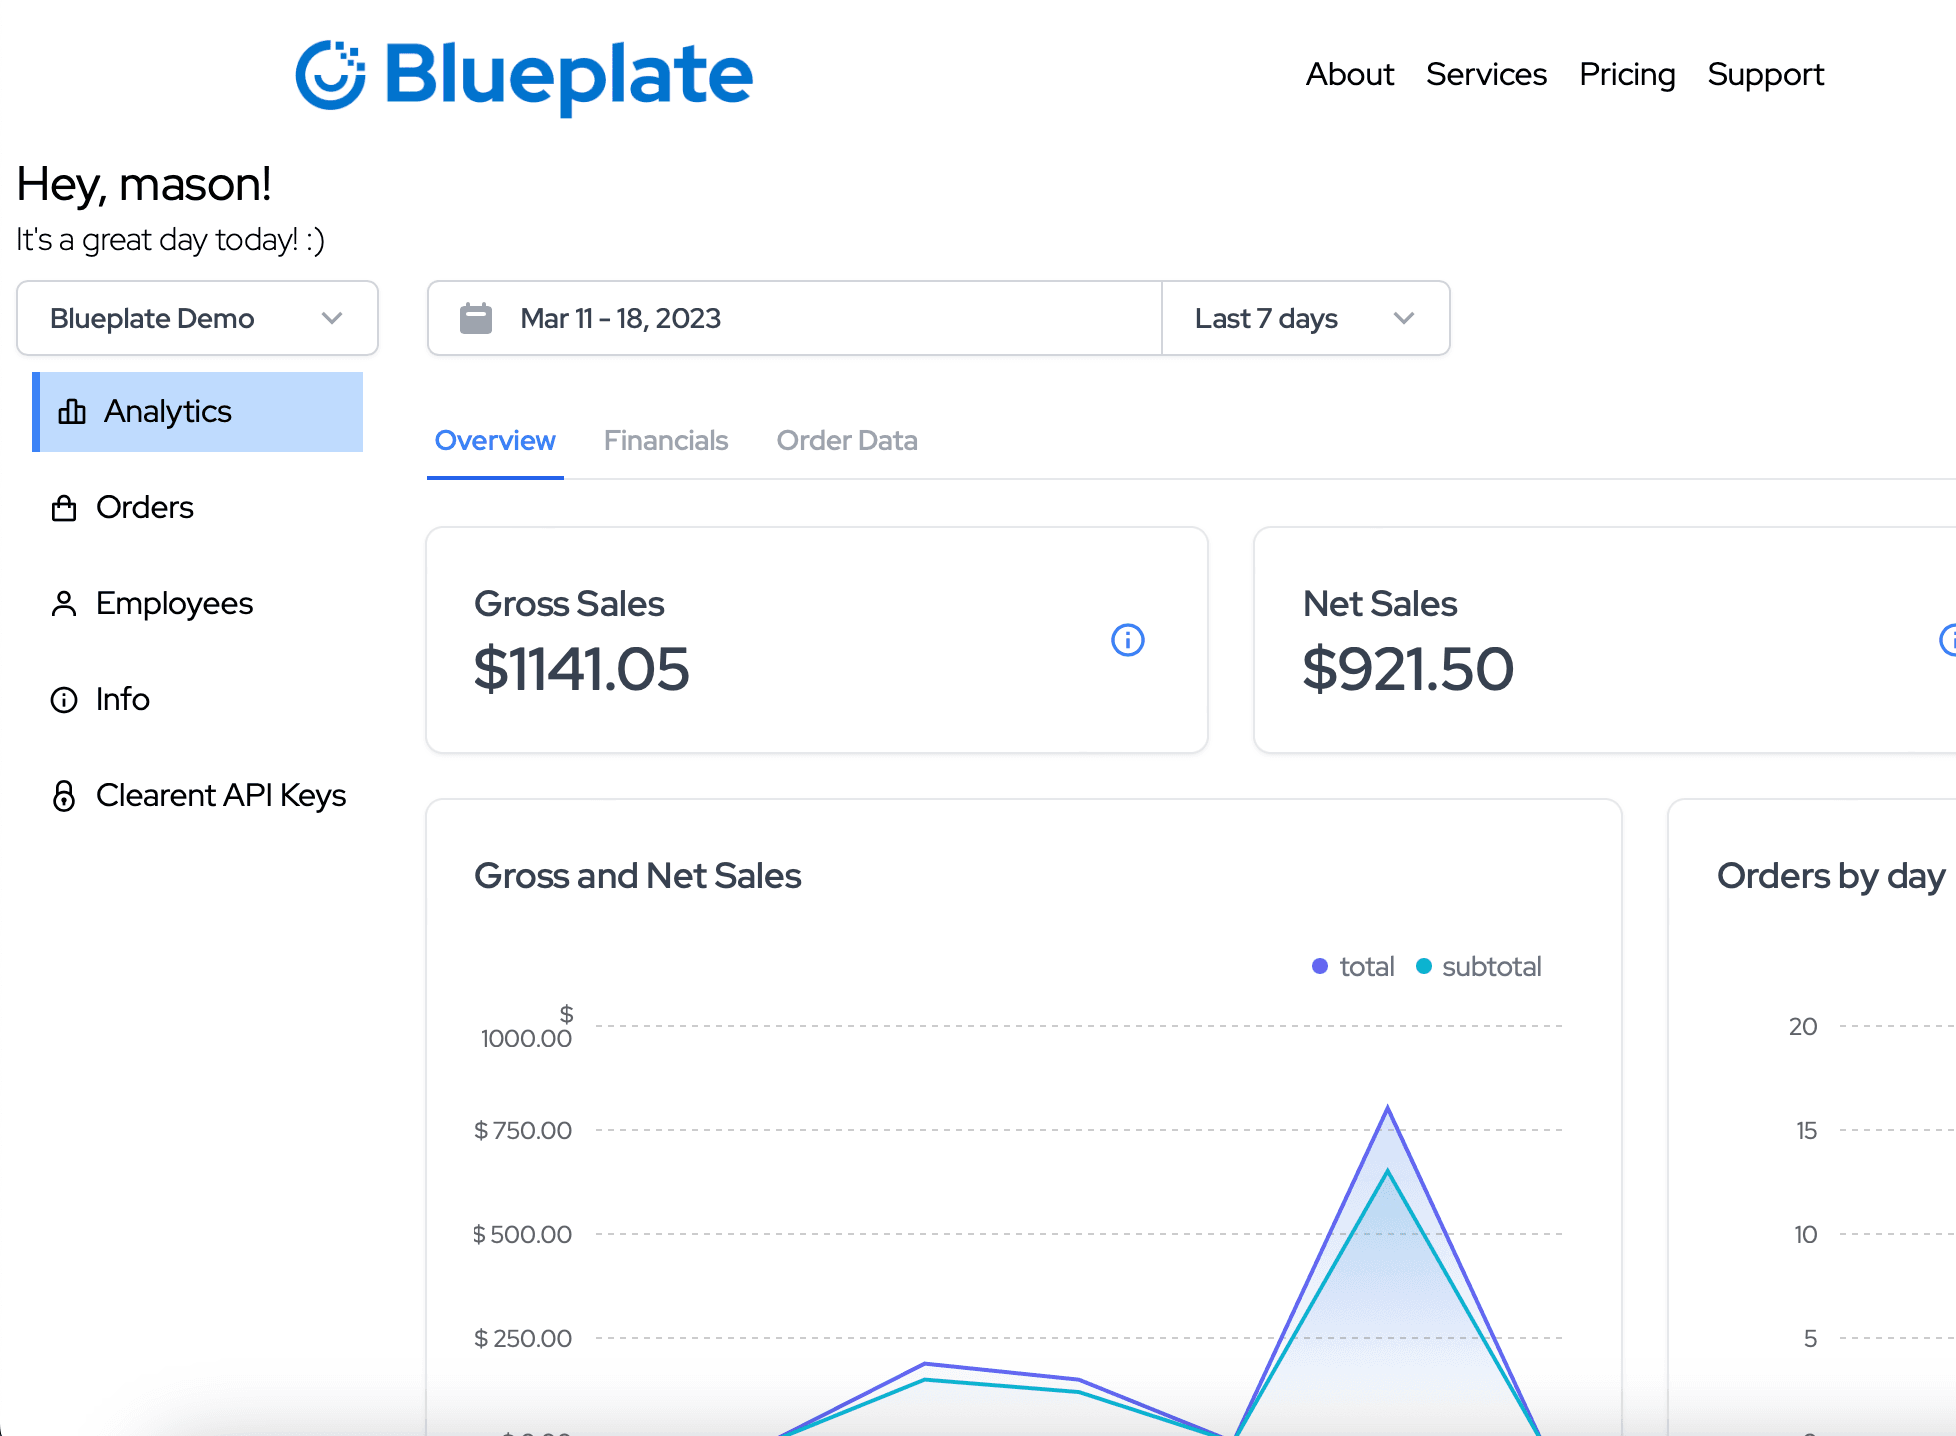Click the Analytics bar chart icon
This screenshot has height=1436, width=1956.
[x=72, y=411]
